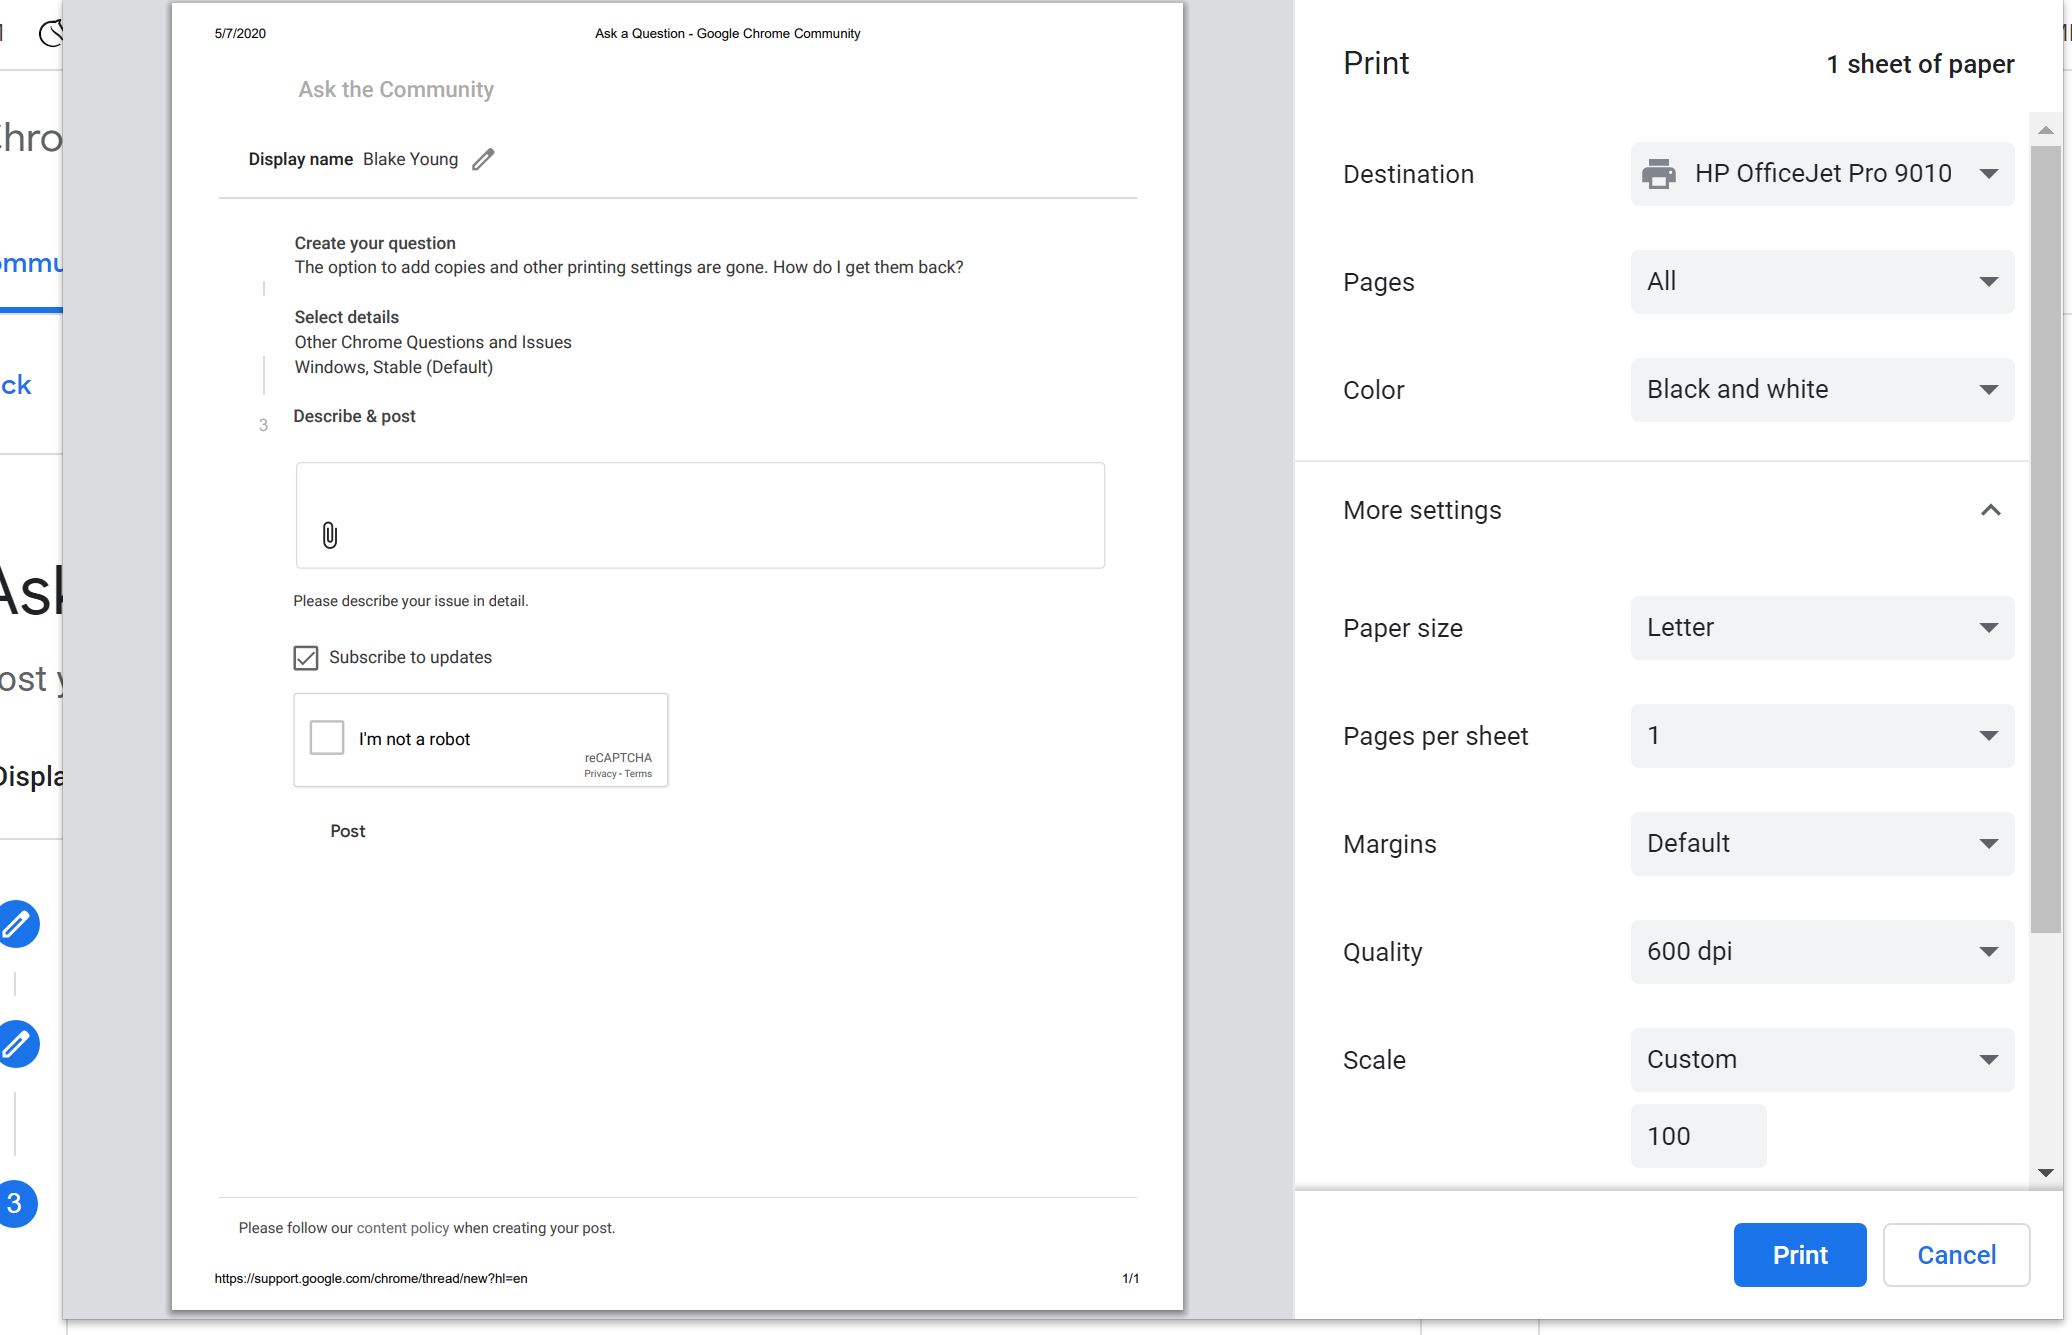2072x1335 pixels.
Task: Click the 'Select details' step heading
Action: coord(347,317)
